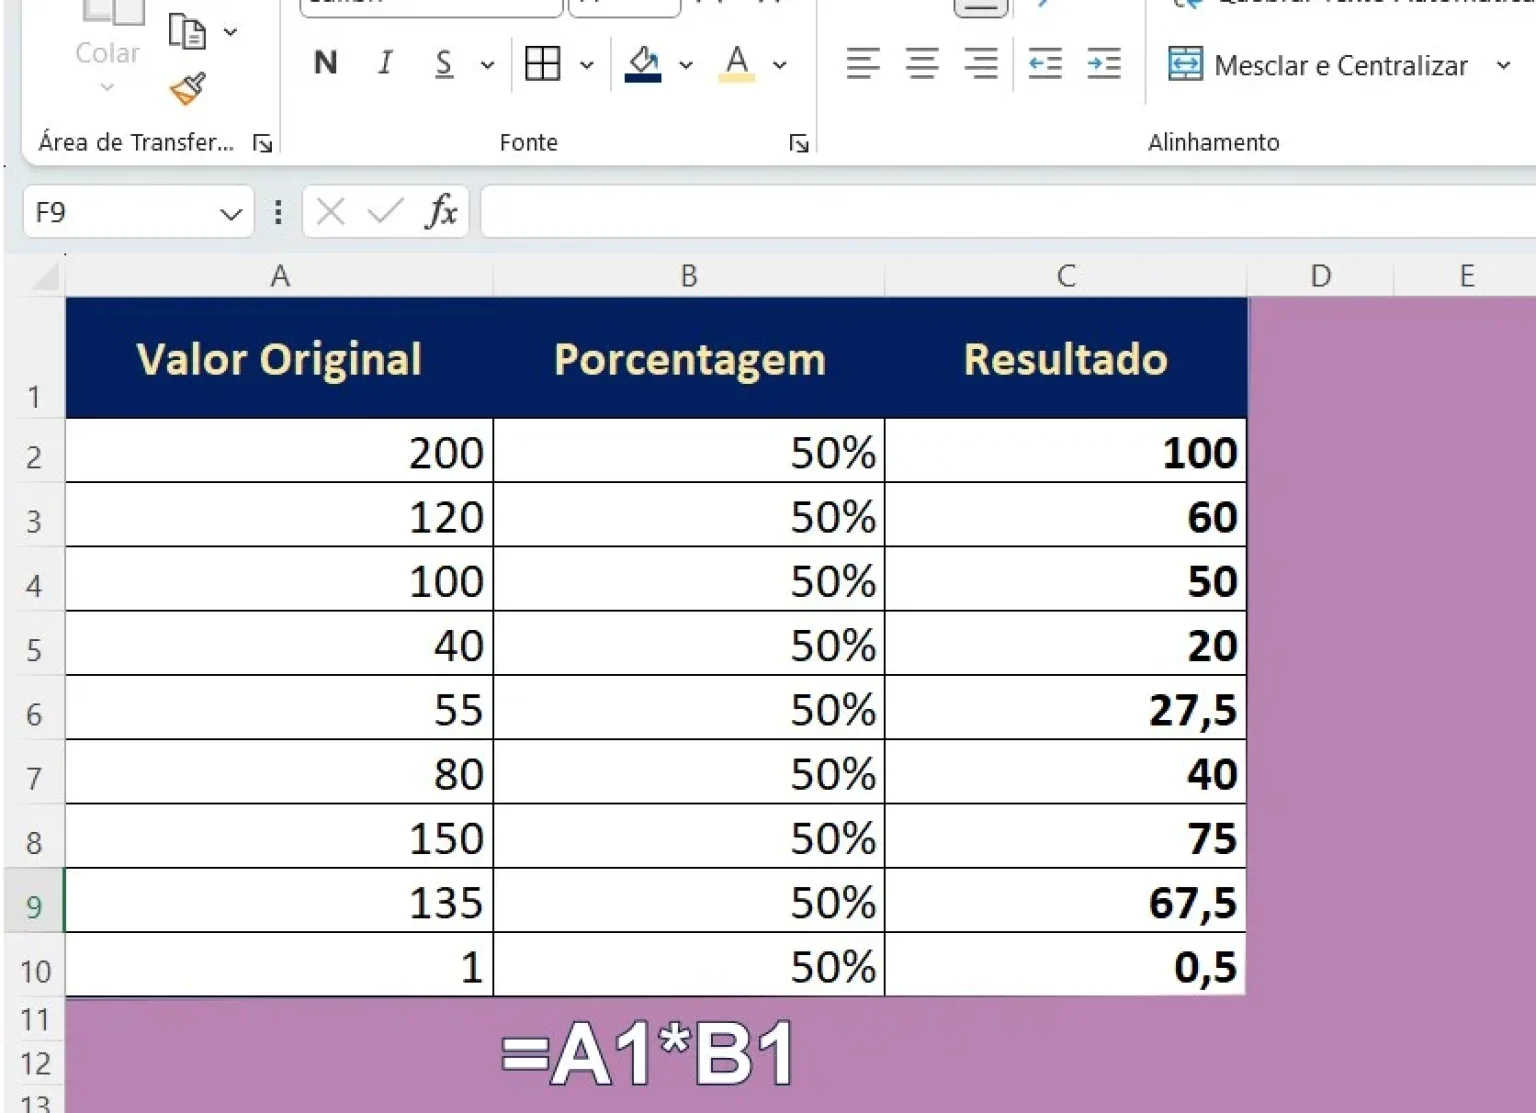This screenshot has height=1113, width=1536.
Task: Toggle underline (S) formatting
Action: pyautogui.click(x=444, y=64)
